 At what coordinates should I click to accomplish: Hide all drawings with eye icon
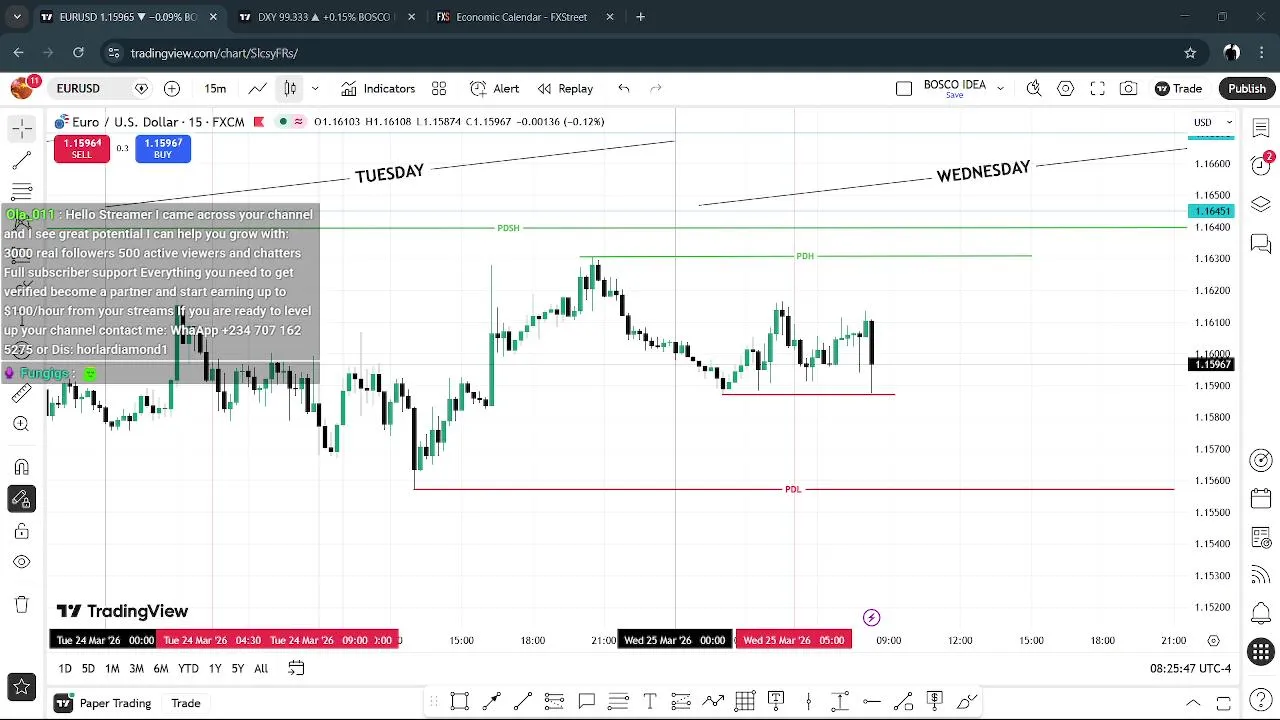point(21,562)
